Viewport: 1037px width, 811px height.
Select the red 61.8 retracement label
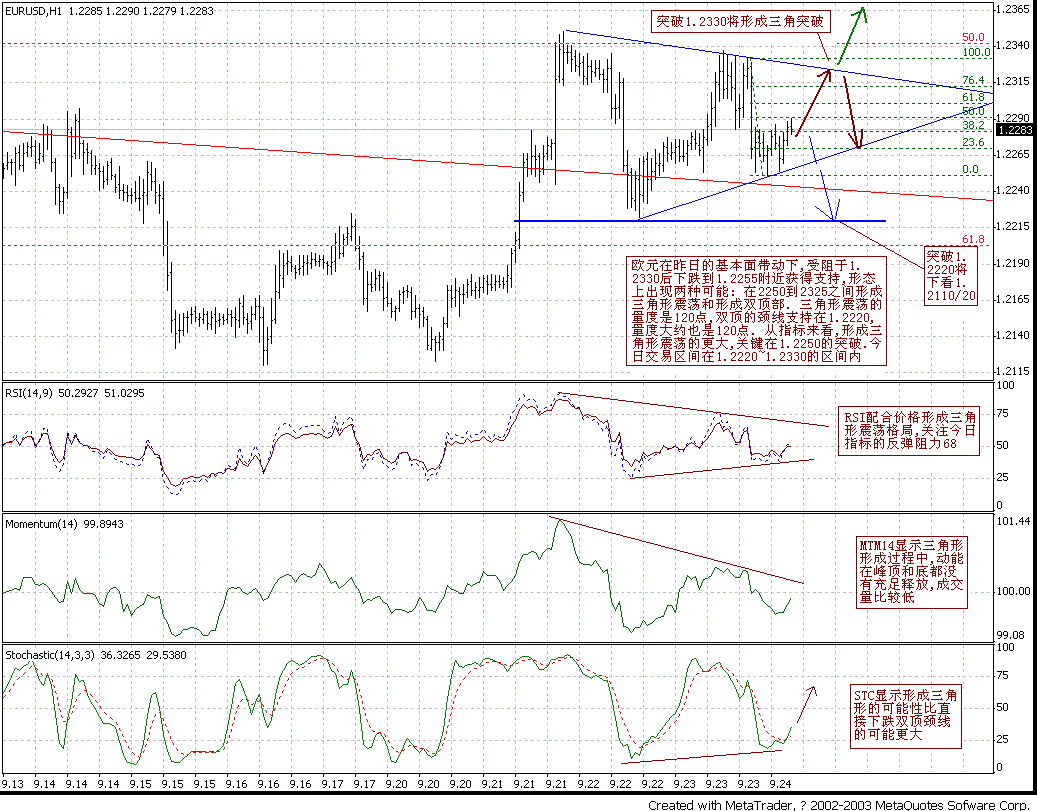pyautogui.click(x=974, y=239)
